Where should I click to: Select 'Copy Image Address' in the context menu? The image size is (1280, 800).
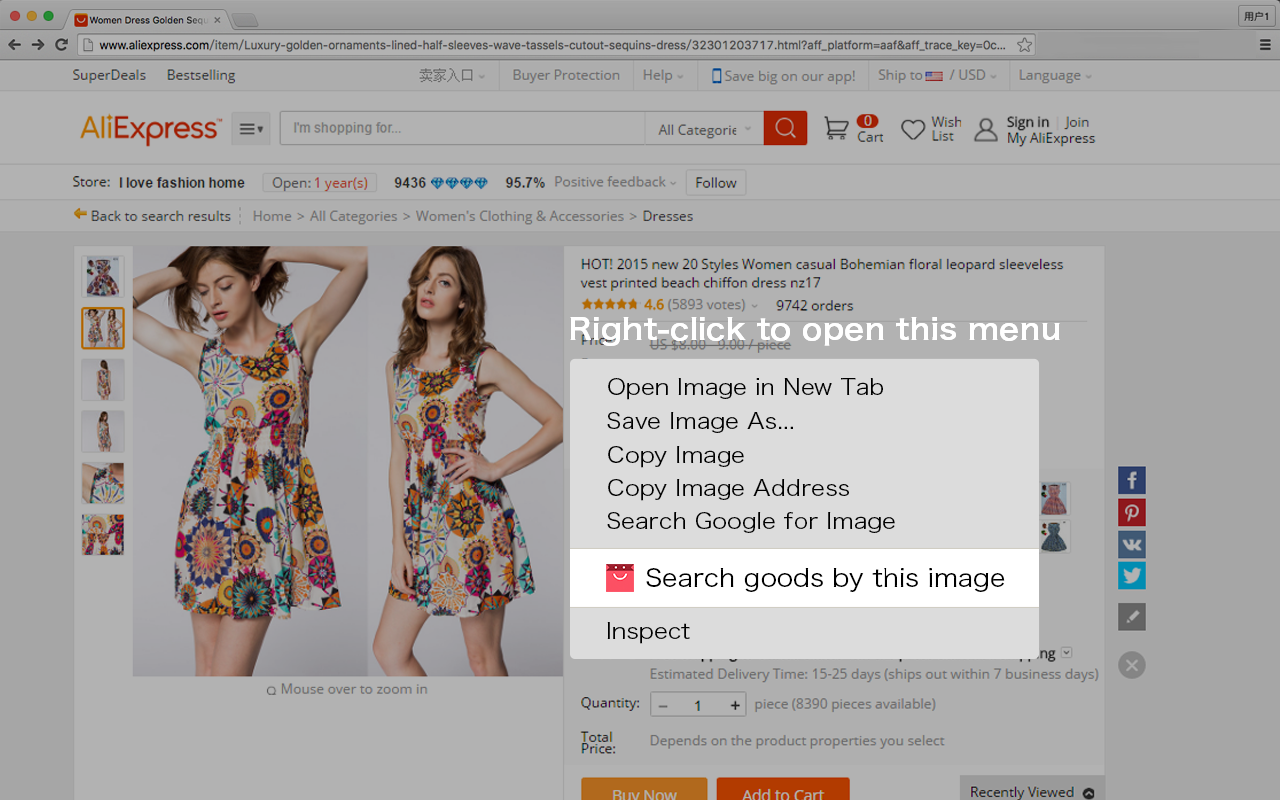click(x=727, y=488)
